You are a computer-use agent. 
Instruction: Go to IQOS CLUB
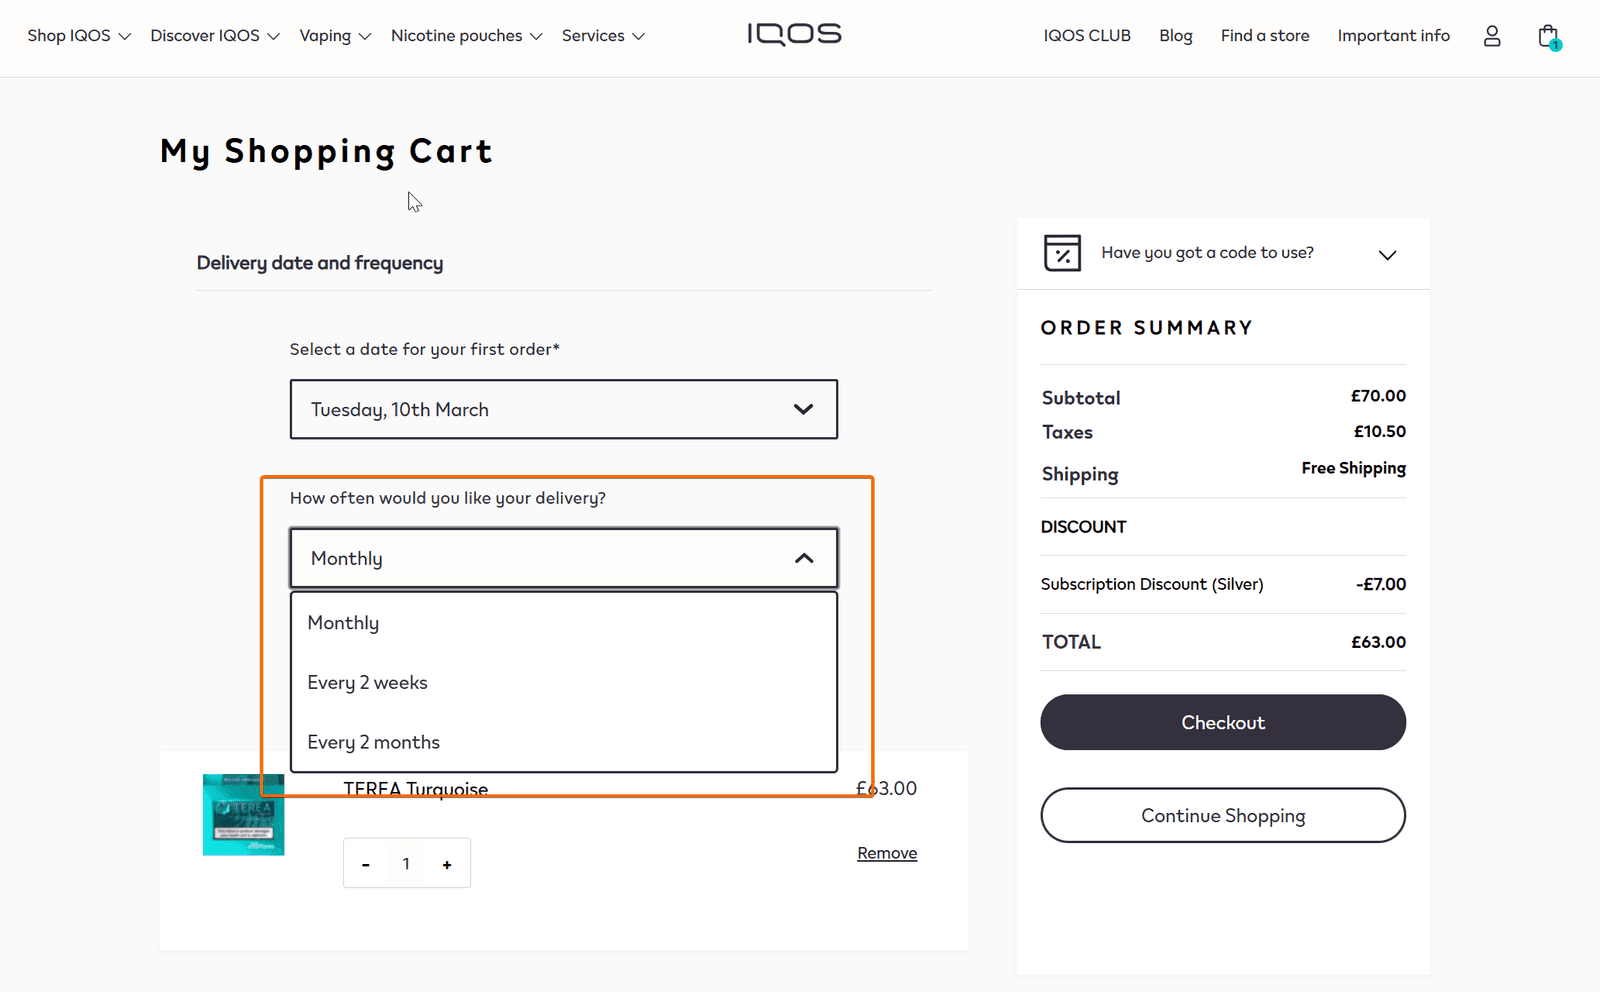coord(1087,36)
